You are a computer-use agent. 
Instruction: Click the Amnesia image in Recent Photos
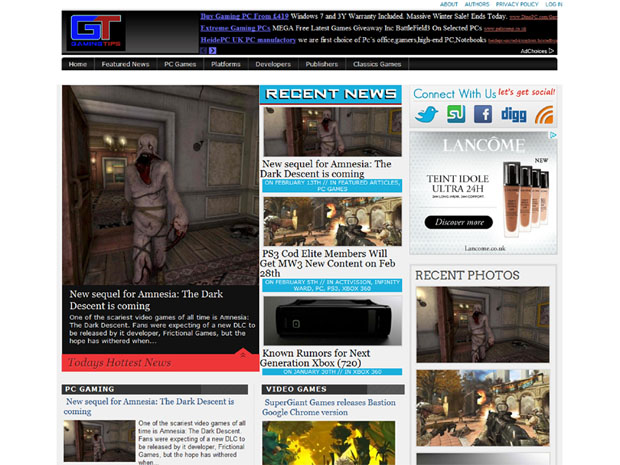point(482,324)
